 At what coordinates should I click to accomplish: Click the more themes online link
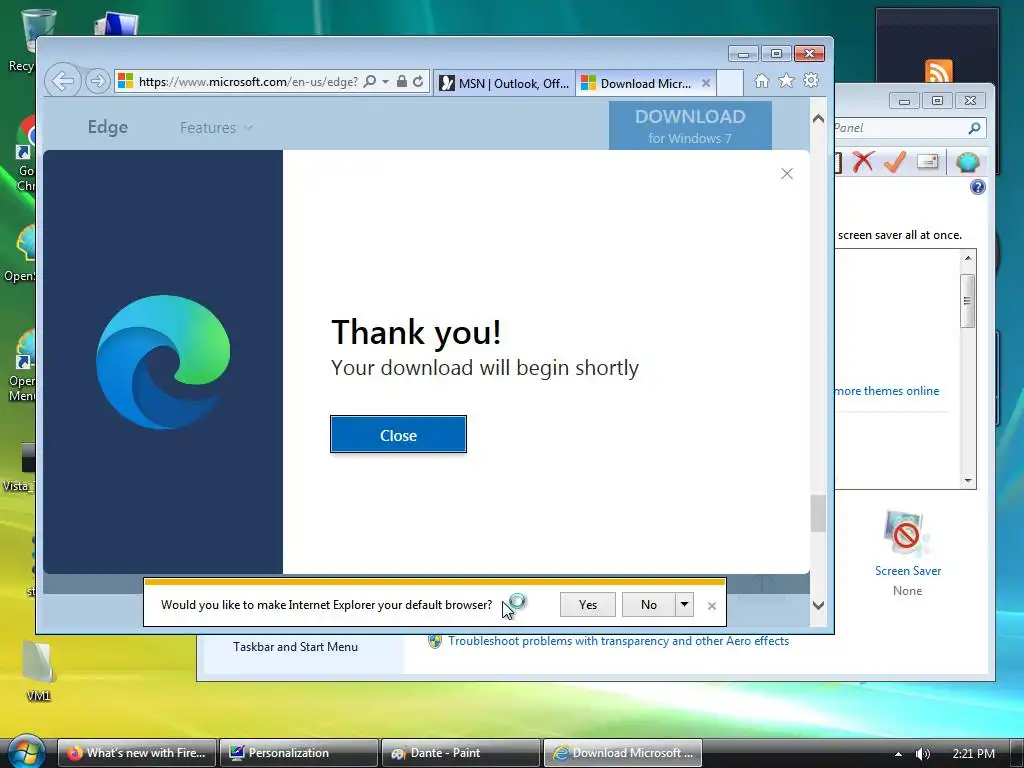coord(886,391)
